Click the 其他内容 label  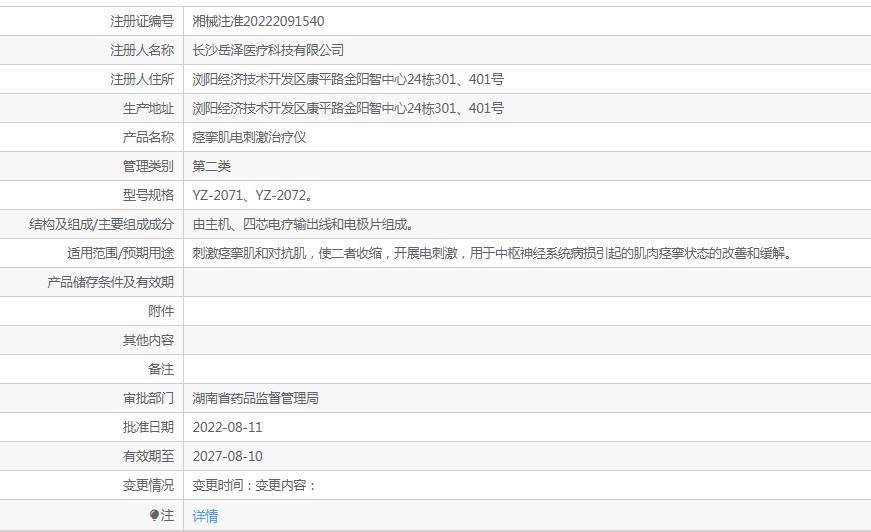(x=148, y=340)
